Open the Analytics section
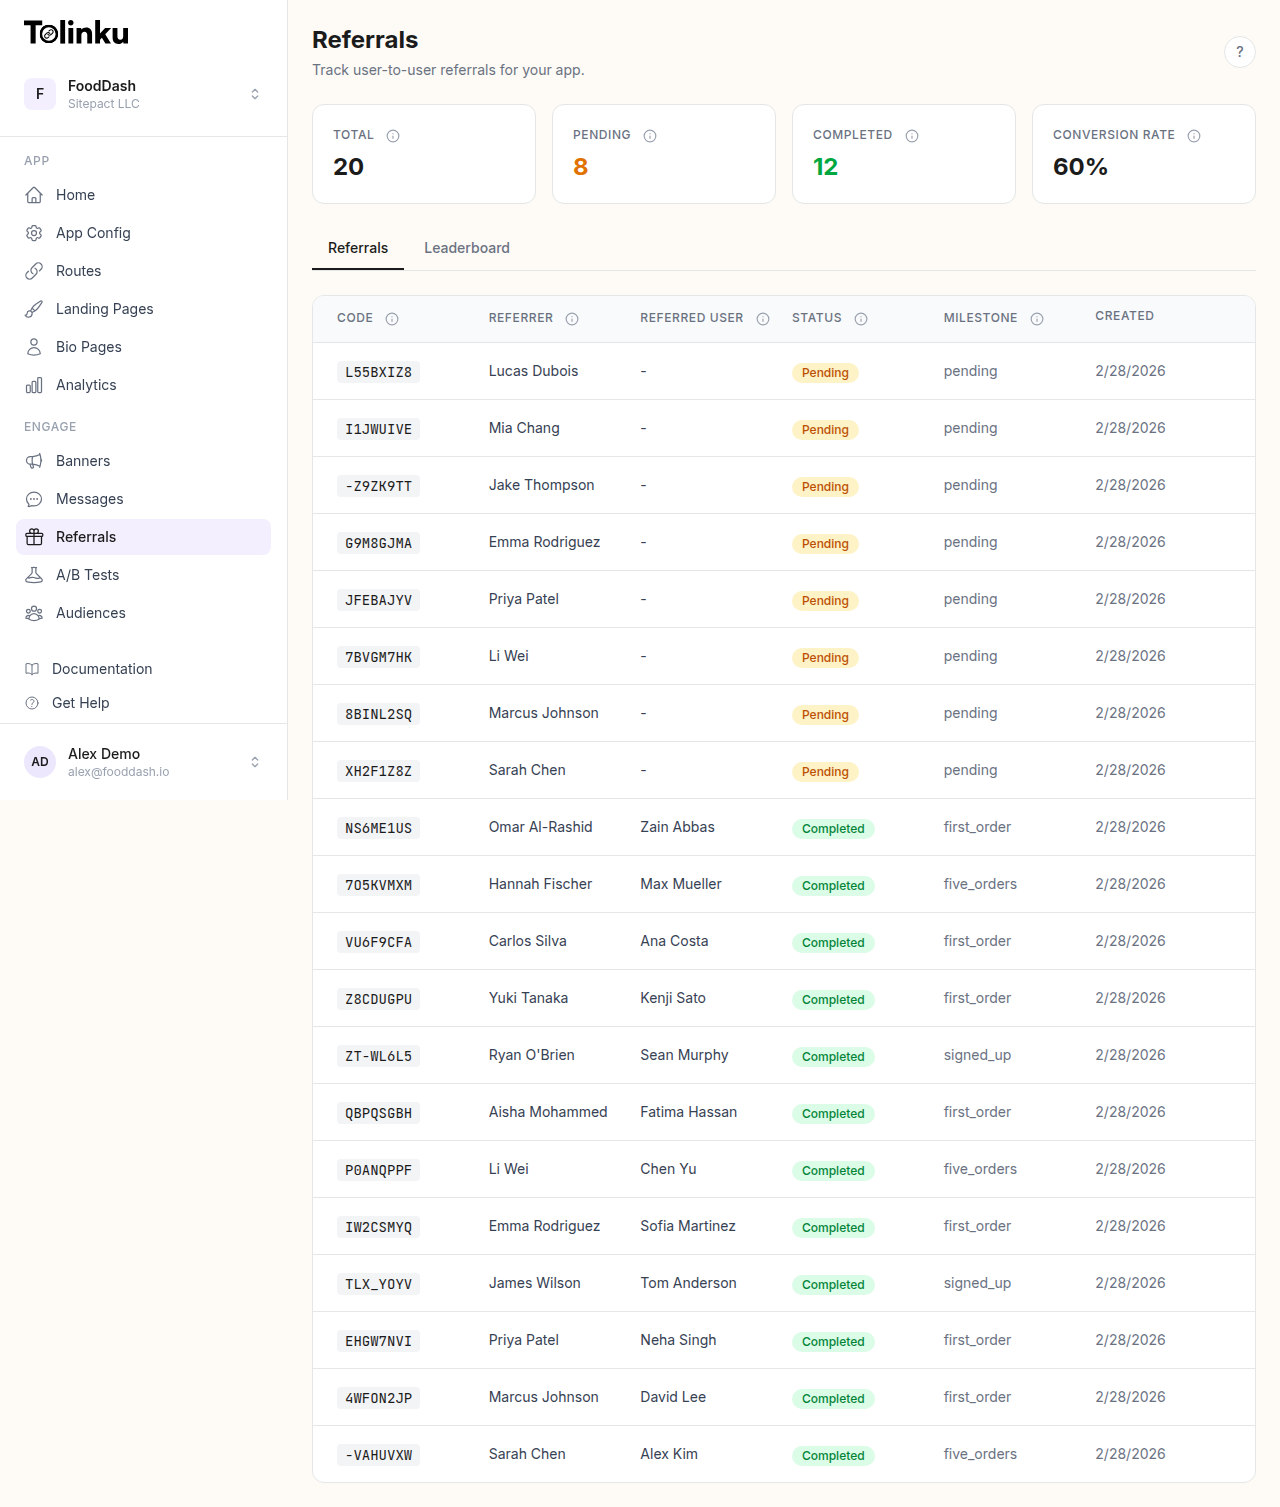 (x=85, y=385)
